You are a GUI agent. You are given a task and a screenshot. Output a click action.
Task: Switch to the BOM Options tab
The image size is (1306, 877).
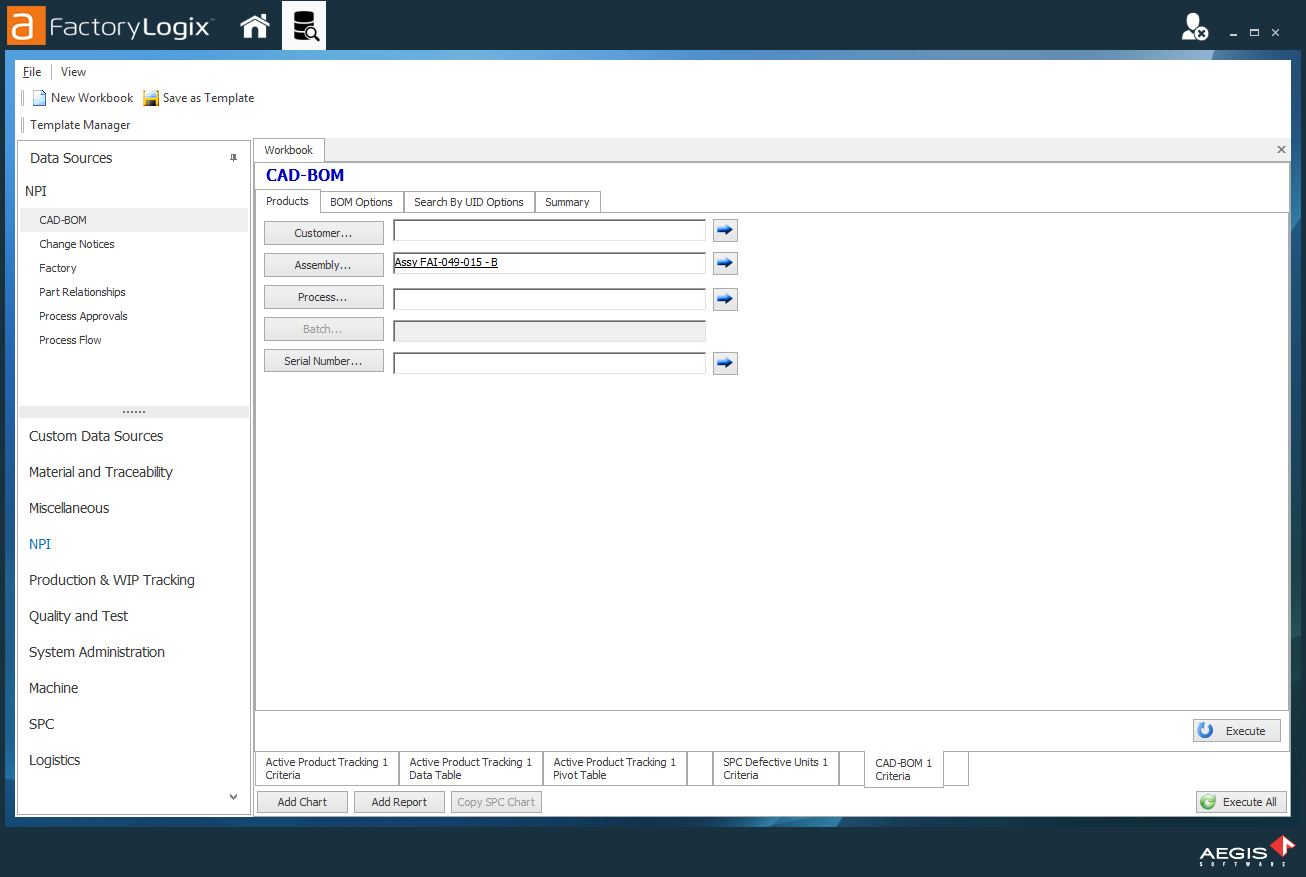[x=361, y=201]
